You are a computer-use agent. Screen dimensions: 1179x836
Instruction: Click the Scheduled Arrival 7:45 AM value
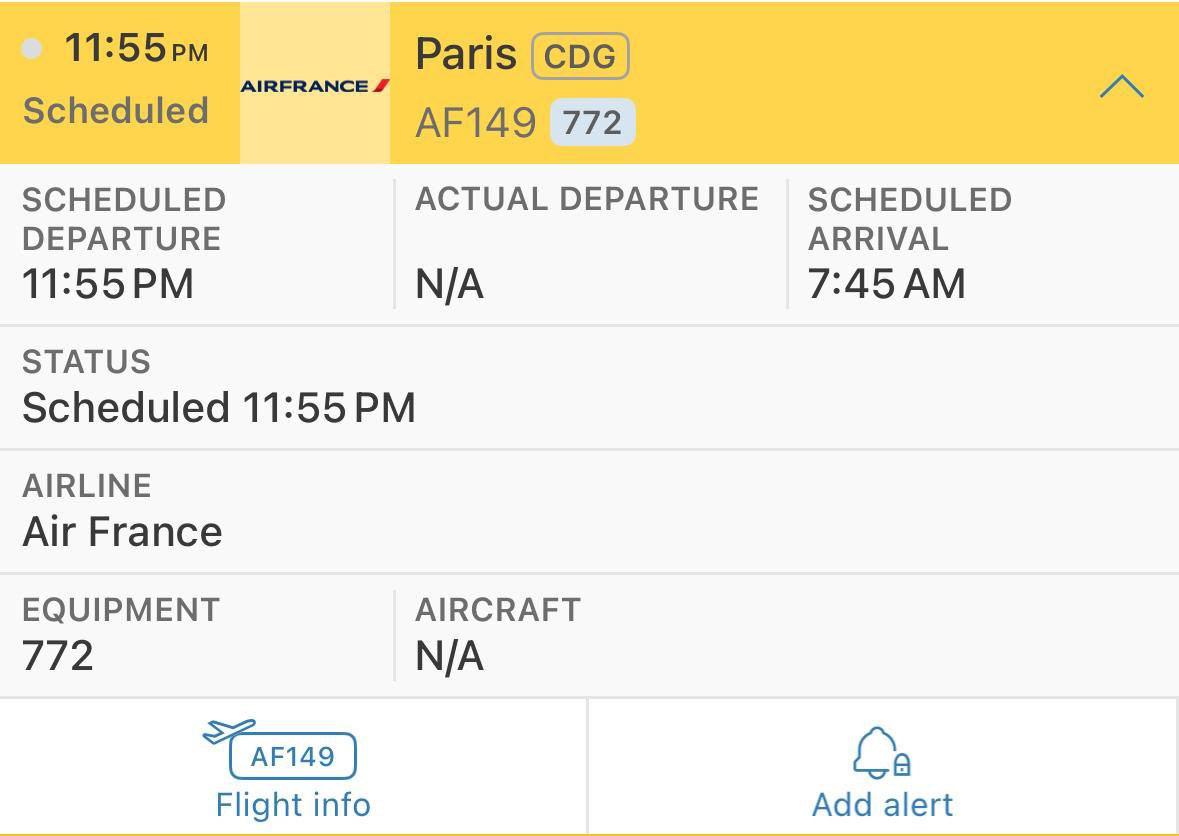click(887, 285)
